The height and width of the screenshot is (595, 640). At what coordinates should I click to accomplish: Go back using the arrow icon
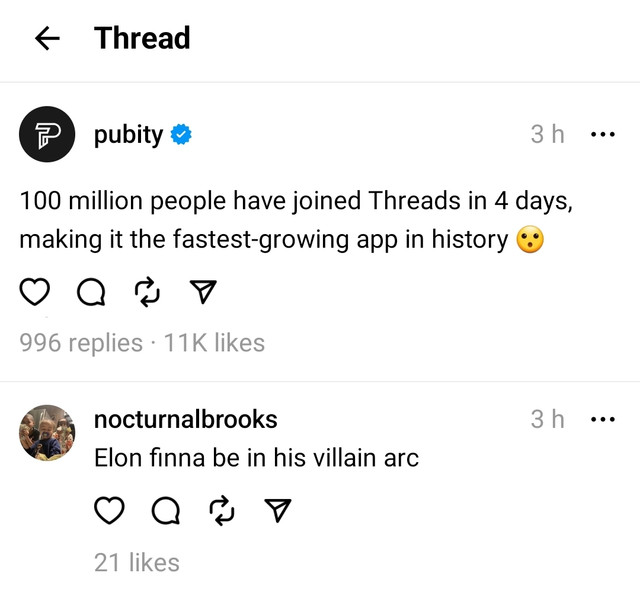[x=46, y=39]
